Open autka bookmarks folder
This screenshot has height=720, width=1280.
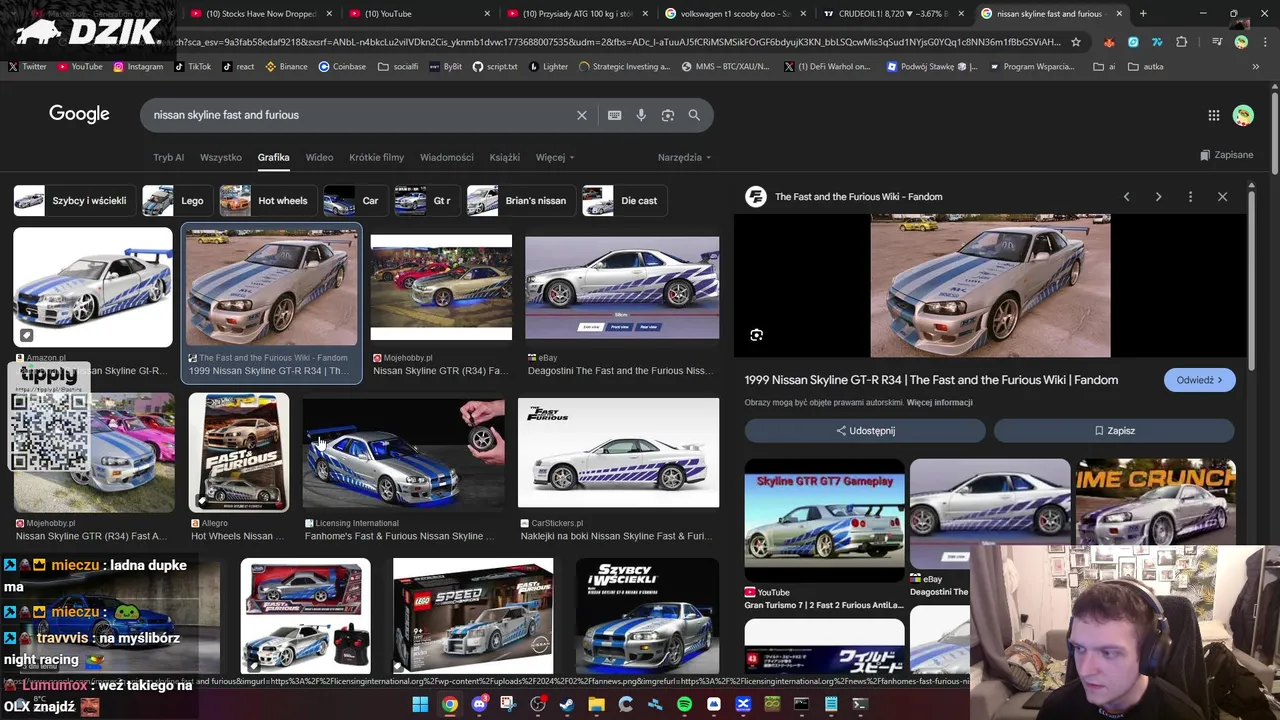pos(1145,66)
